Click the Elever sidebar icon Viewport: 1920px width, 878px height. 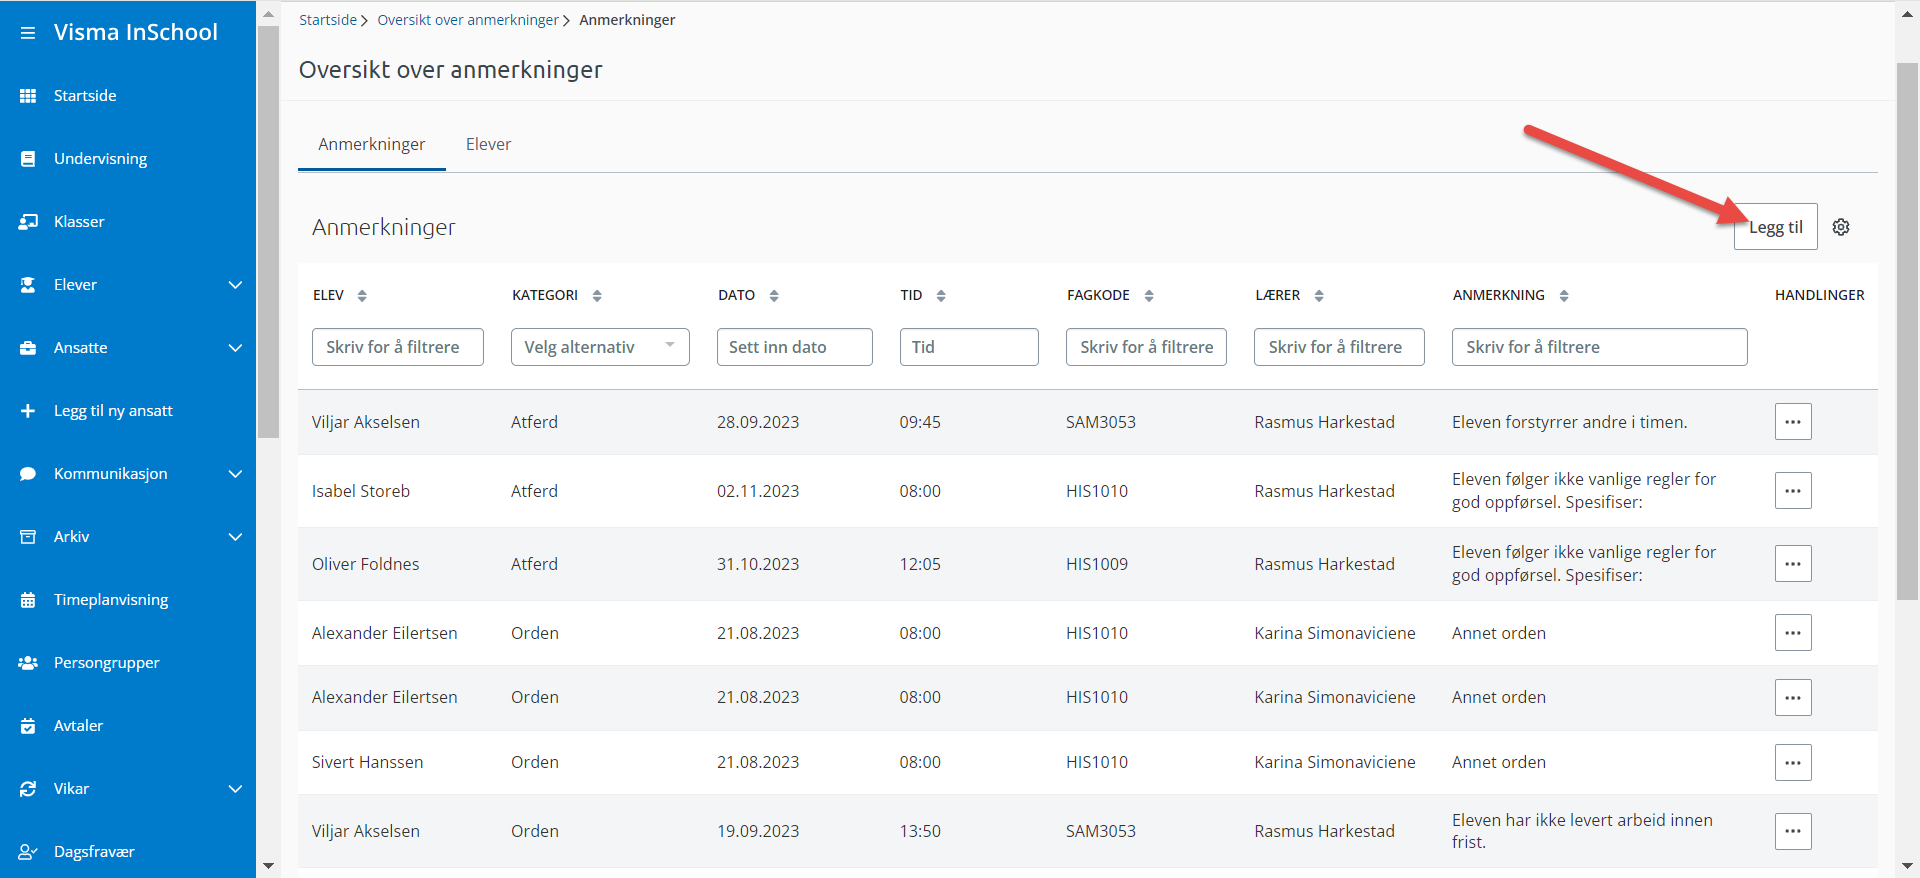pos(28,285)
